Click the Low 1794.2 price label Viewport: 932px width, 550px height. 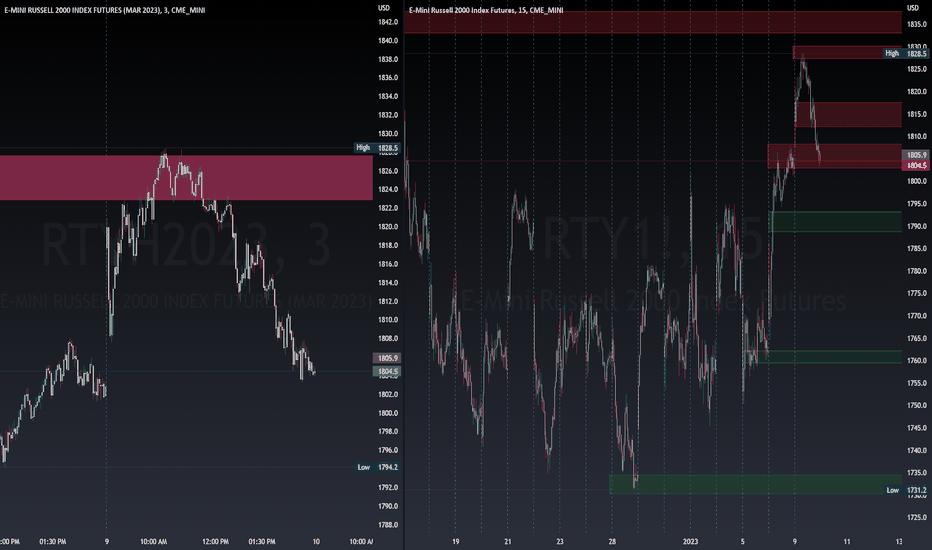coord(378,467)
